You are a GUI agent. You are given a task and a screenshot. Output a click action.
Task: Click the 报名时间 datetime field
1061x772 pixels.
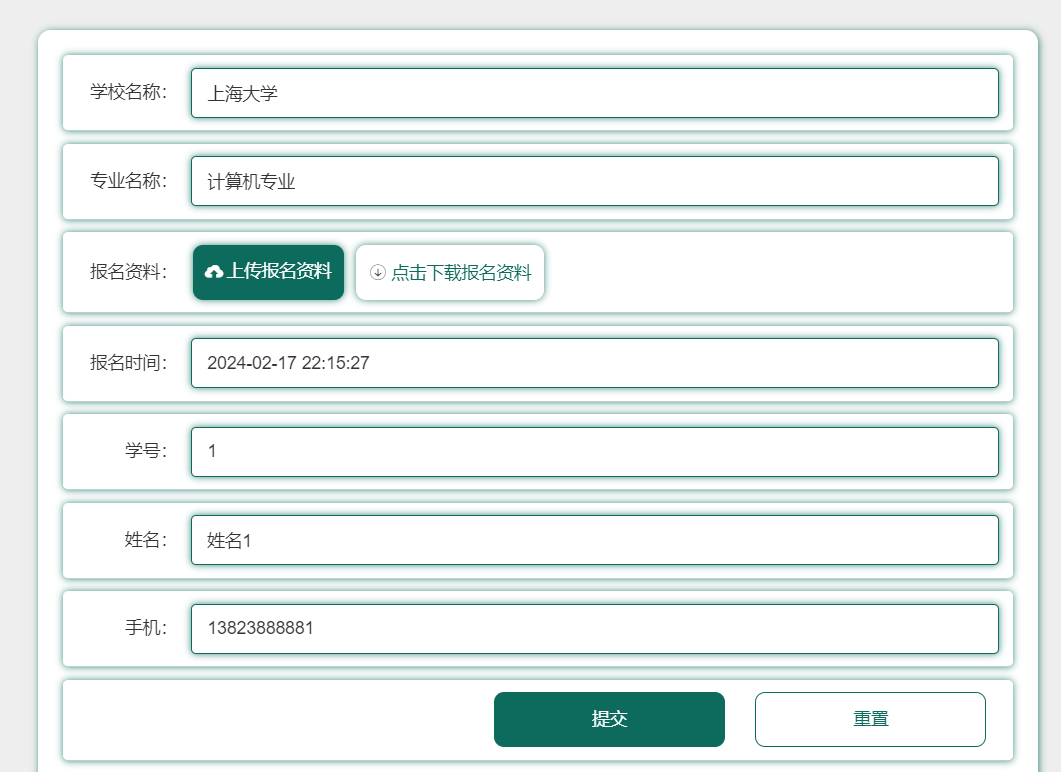pyautogui.click(x=595, y=363)
